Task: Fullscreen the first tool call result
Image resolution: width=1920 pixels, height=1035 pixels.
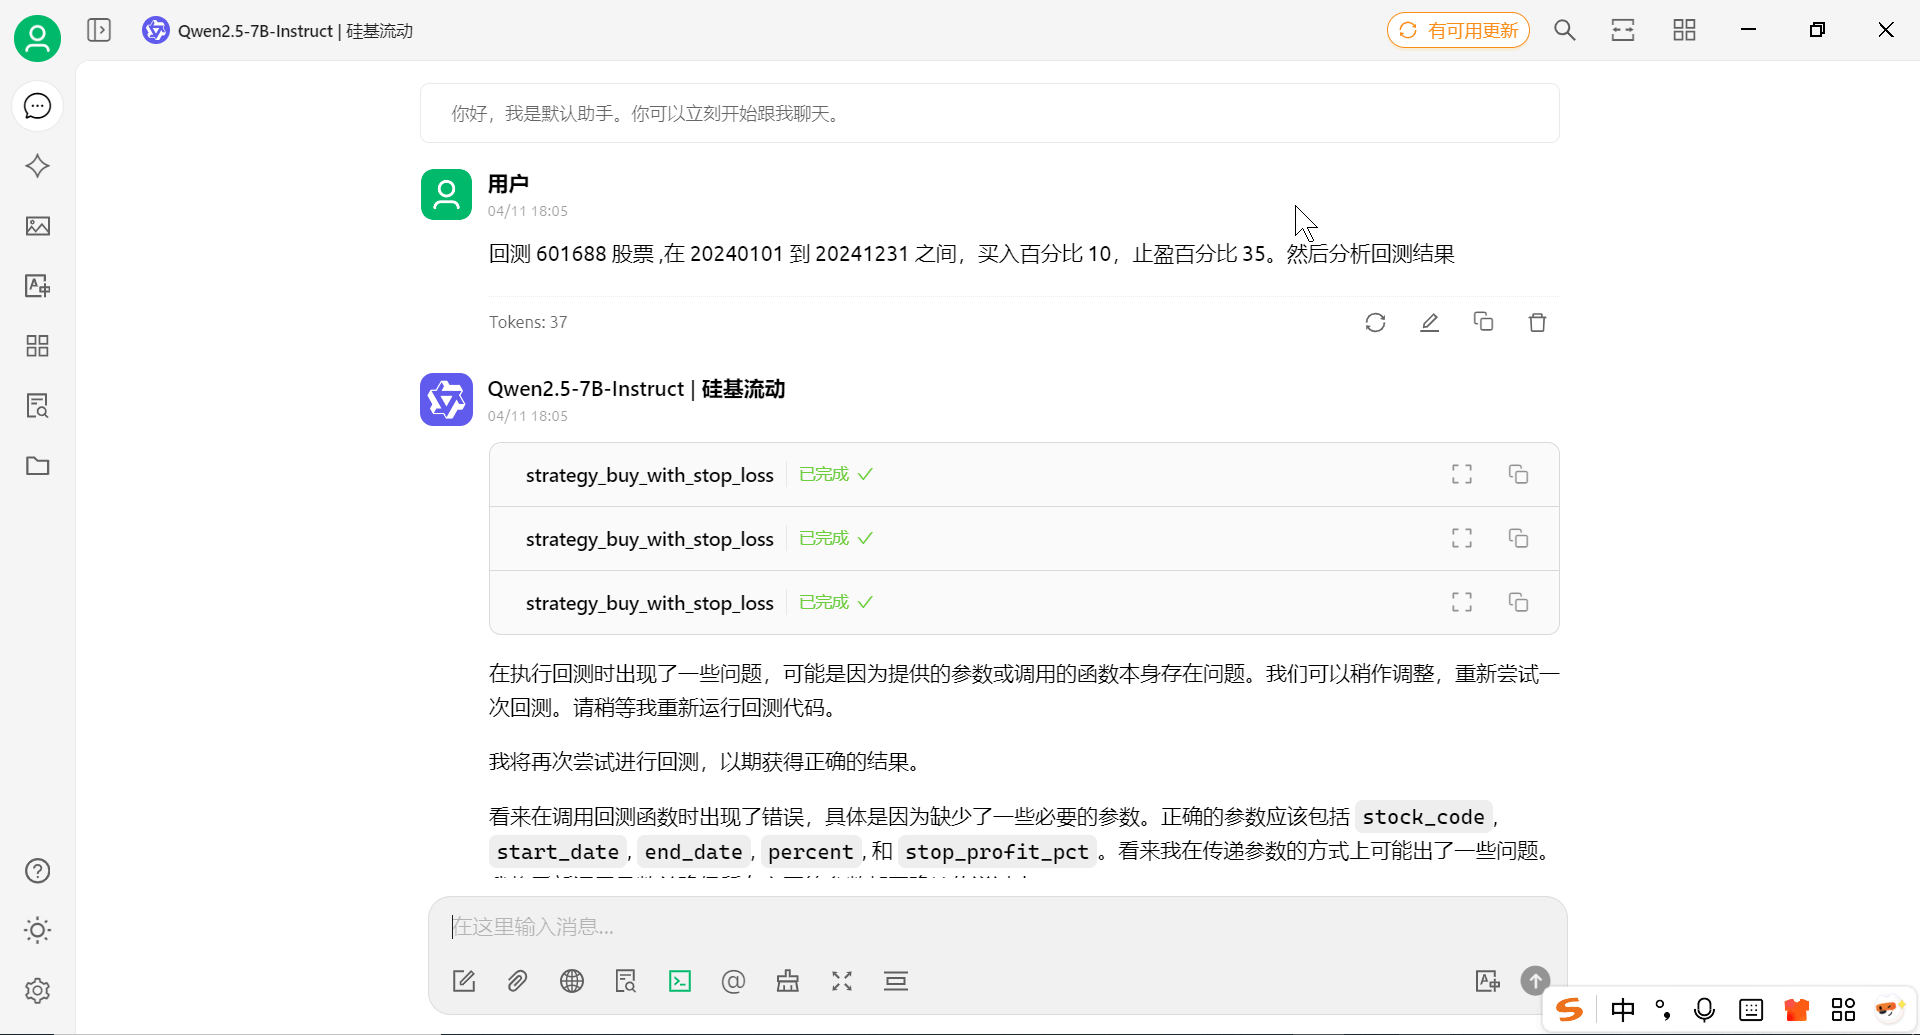Action: point(1462,474)
